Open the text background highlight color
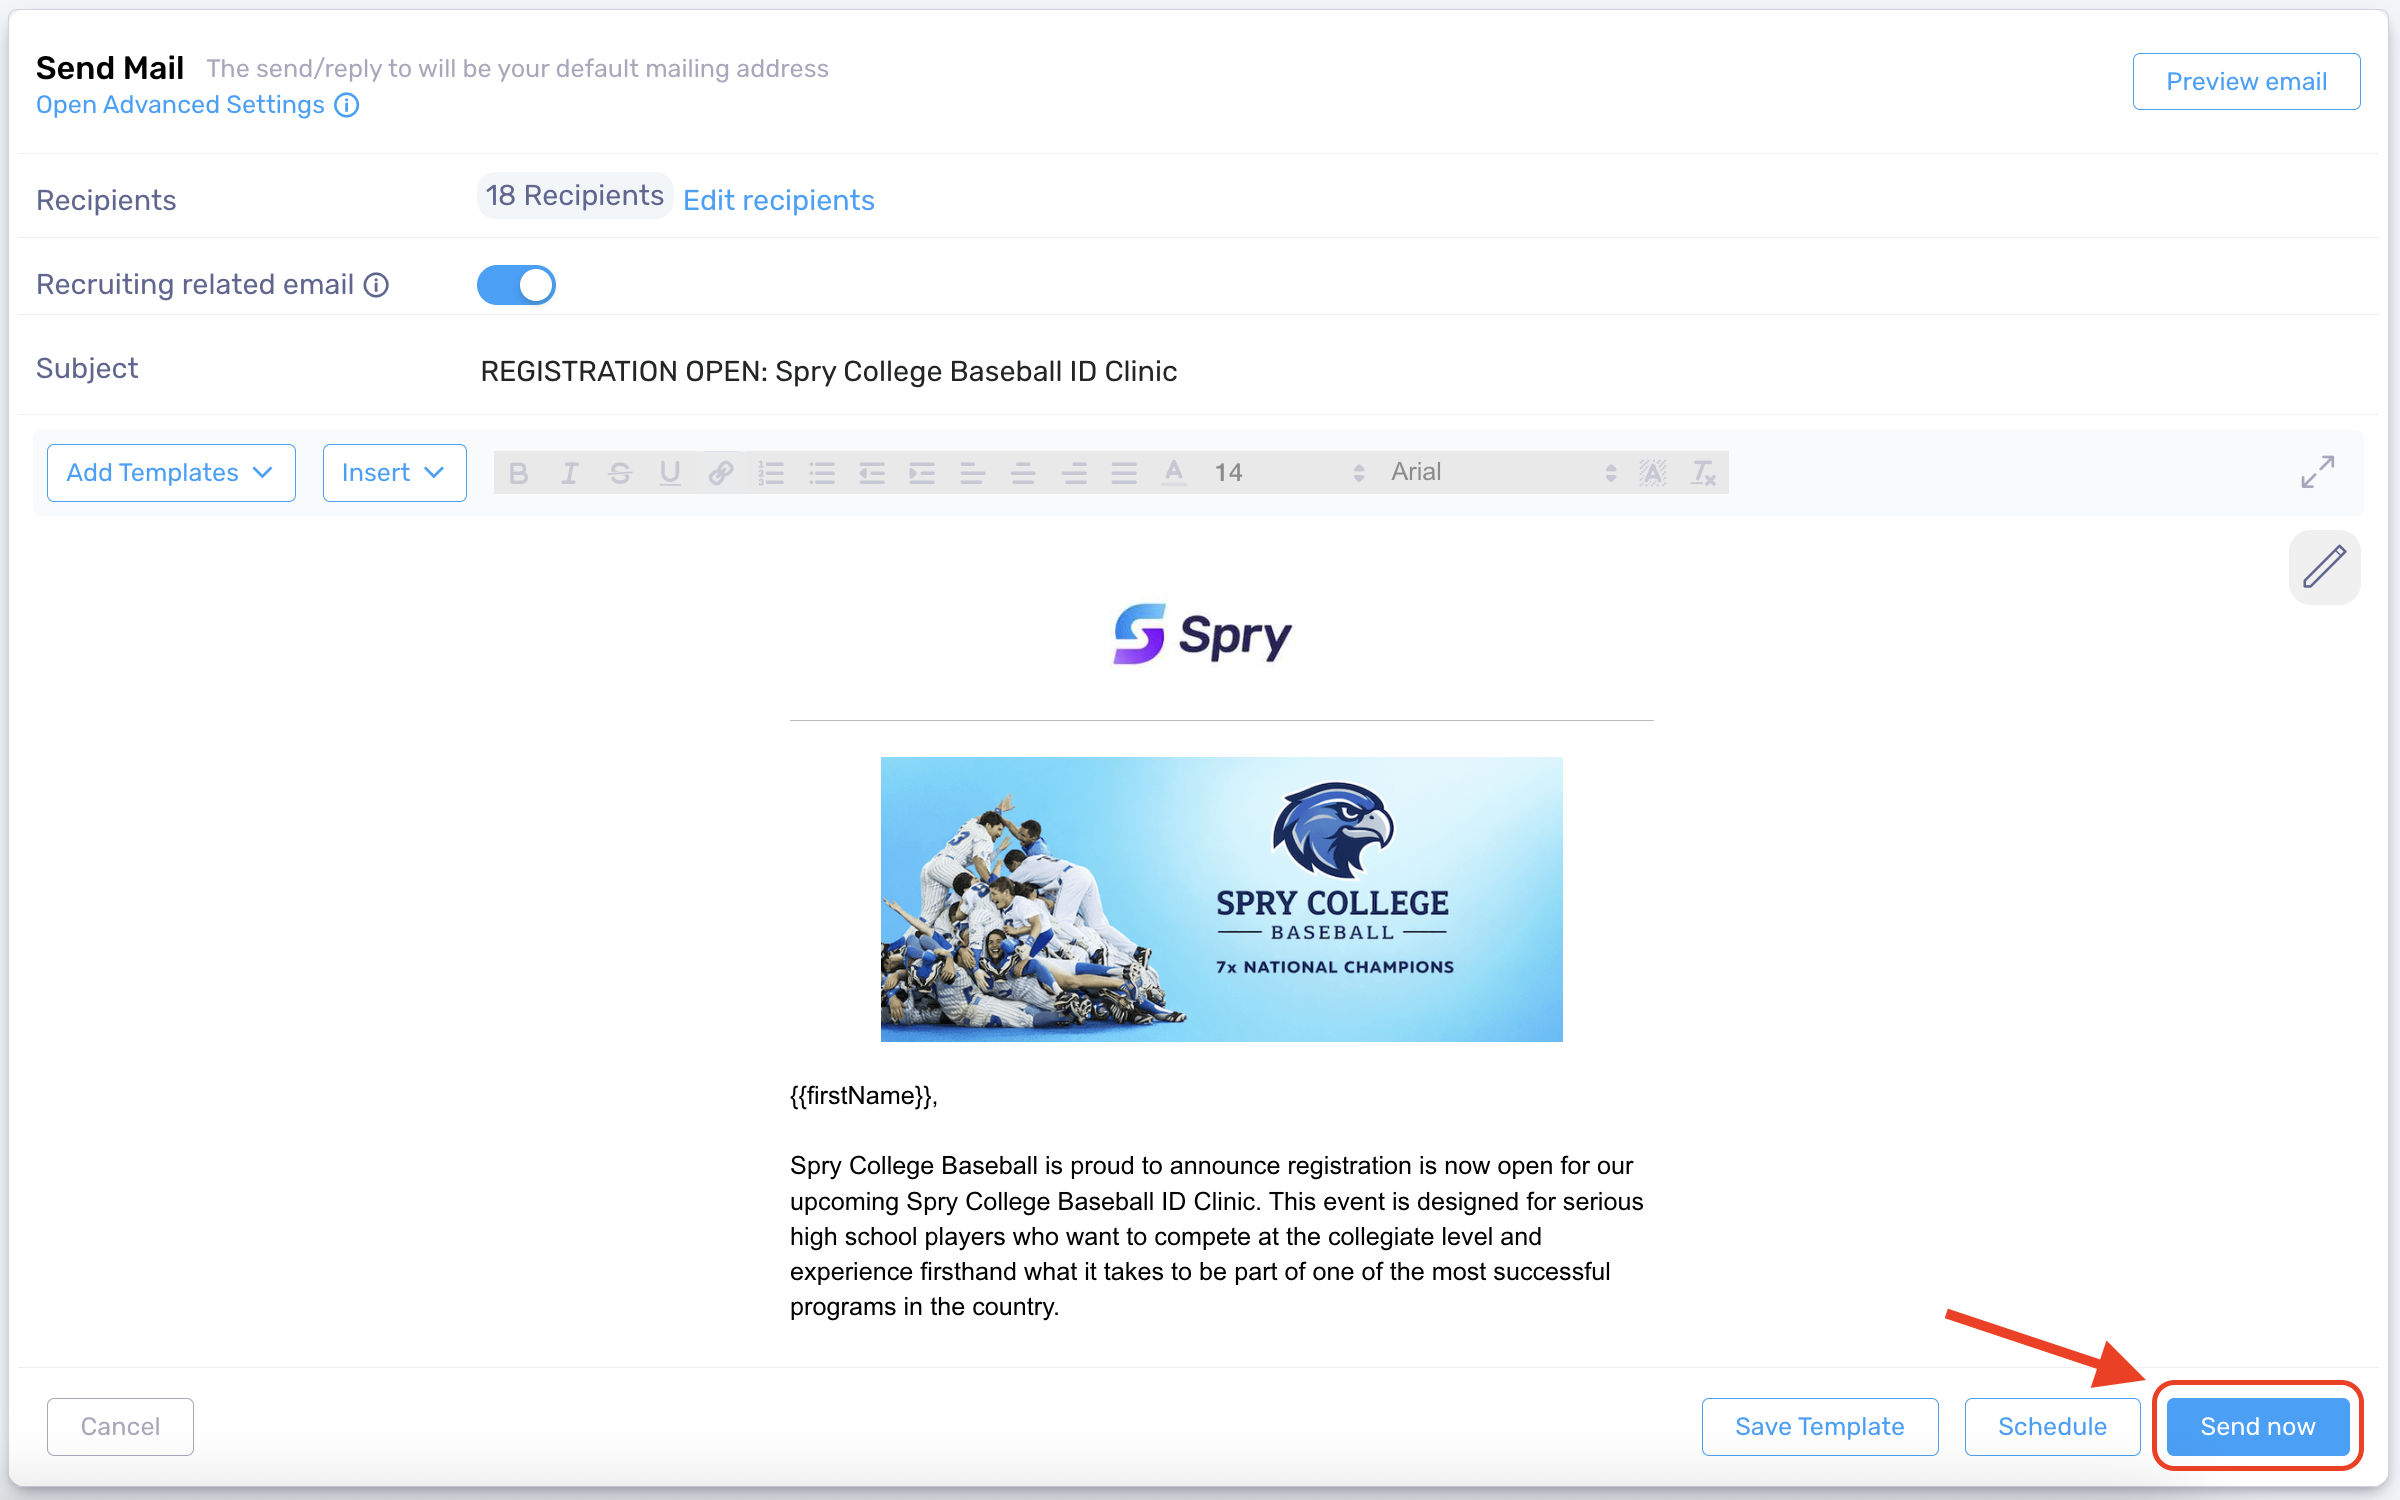Screen dimensions: 2400x1500 tap(1653, 473)
